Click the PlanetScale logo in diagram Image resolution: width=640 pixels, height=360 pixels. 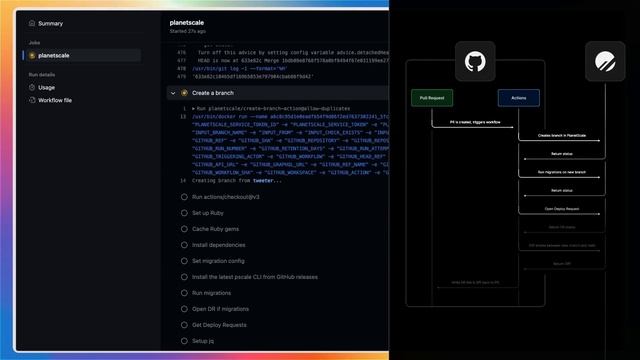605,61
